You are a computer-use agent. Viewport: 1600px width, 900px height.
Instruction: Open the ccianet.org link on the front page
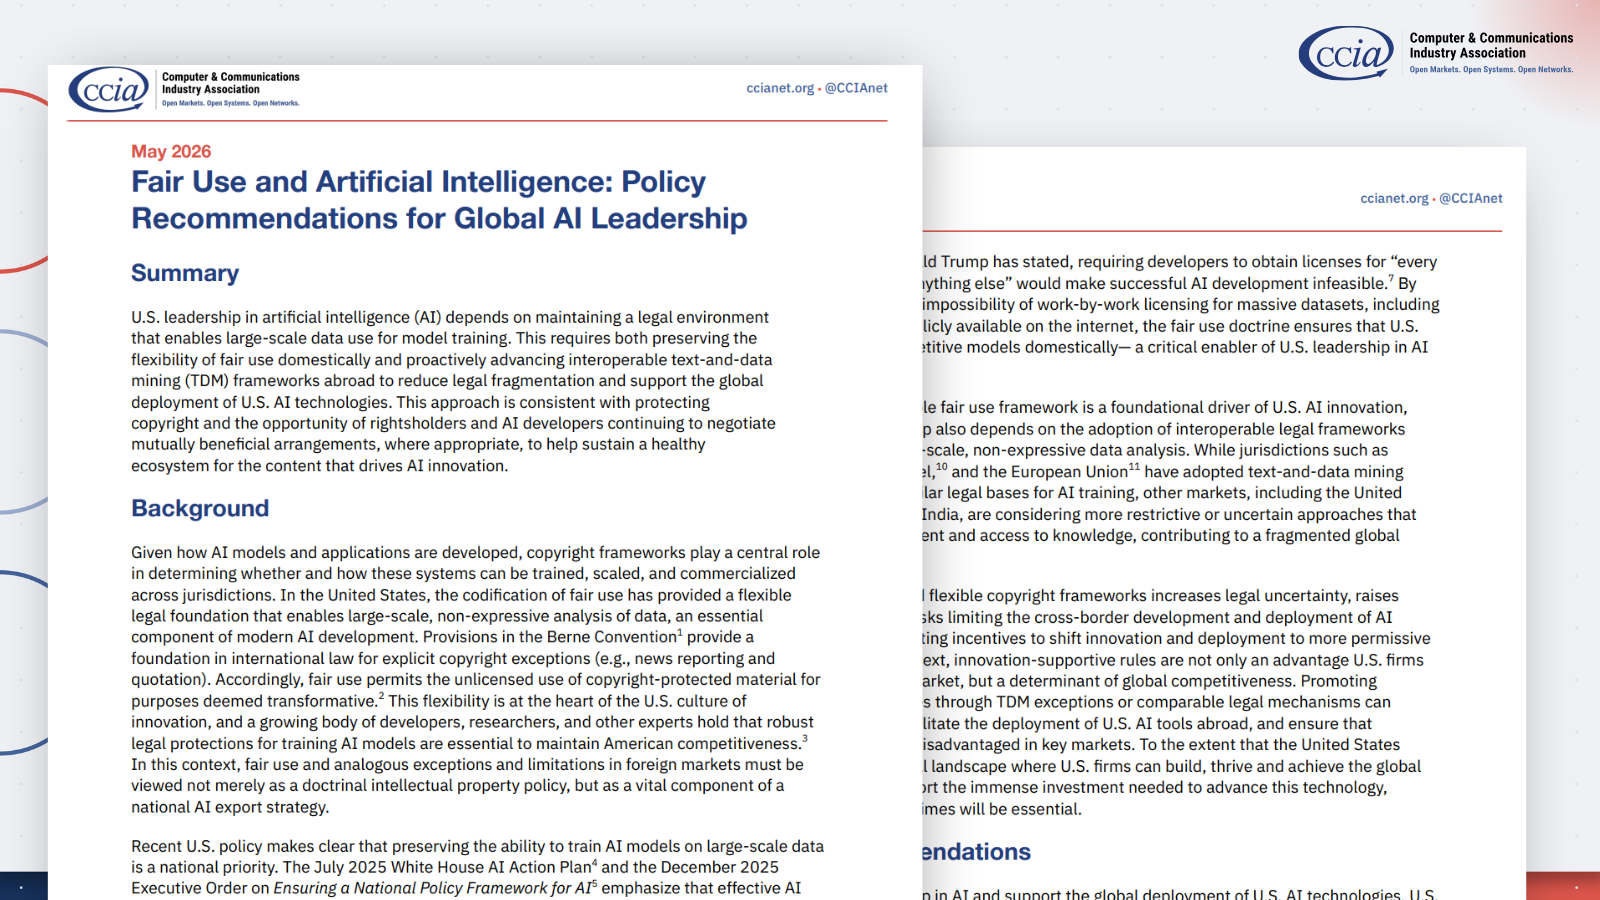[x=780, y=88]
